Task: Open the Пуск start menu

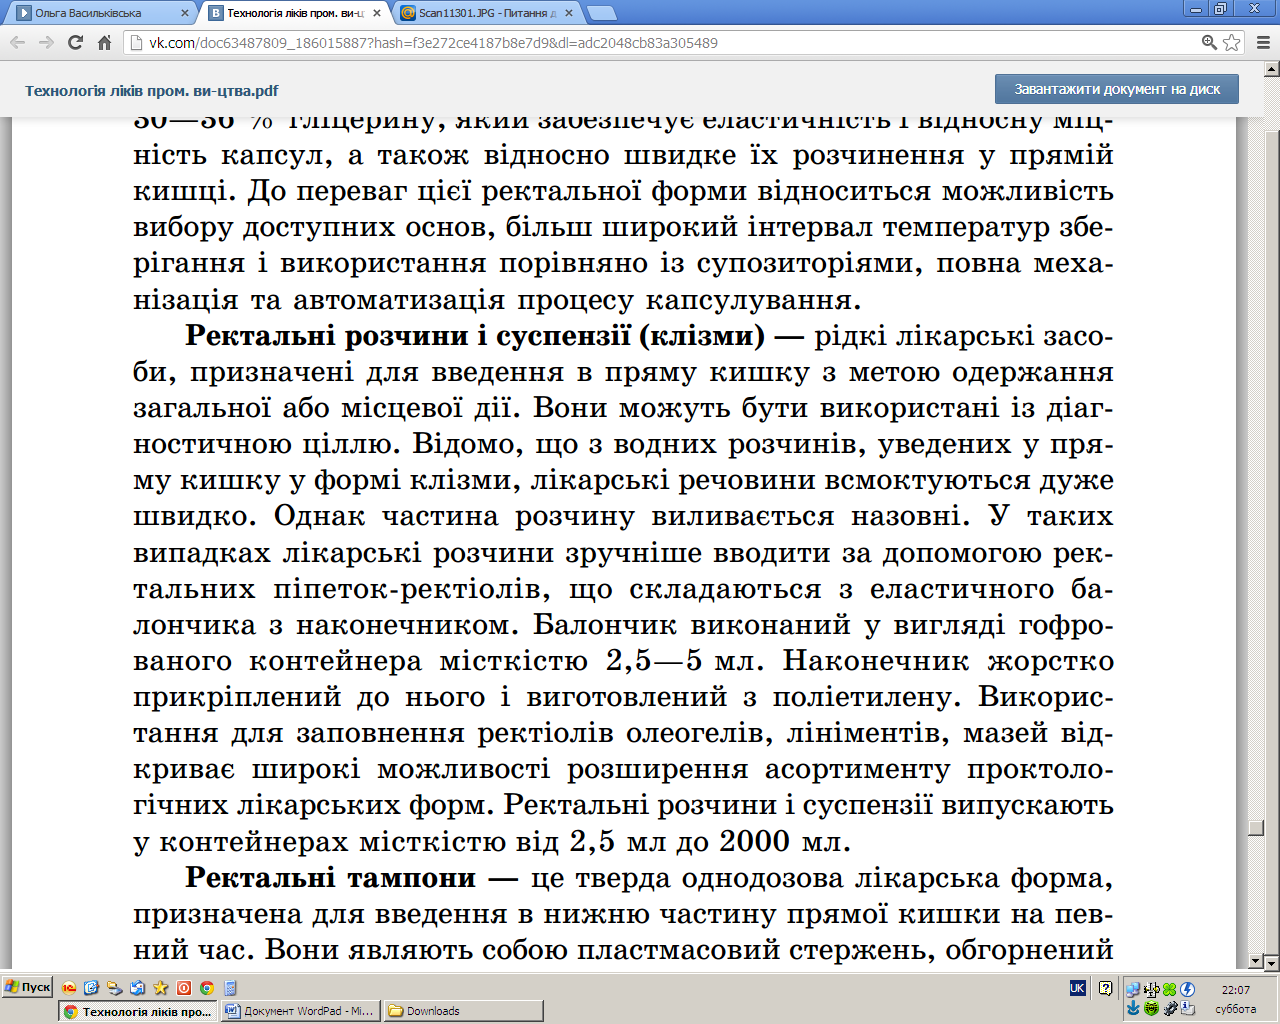Action: 27,987
